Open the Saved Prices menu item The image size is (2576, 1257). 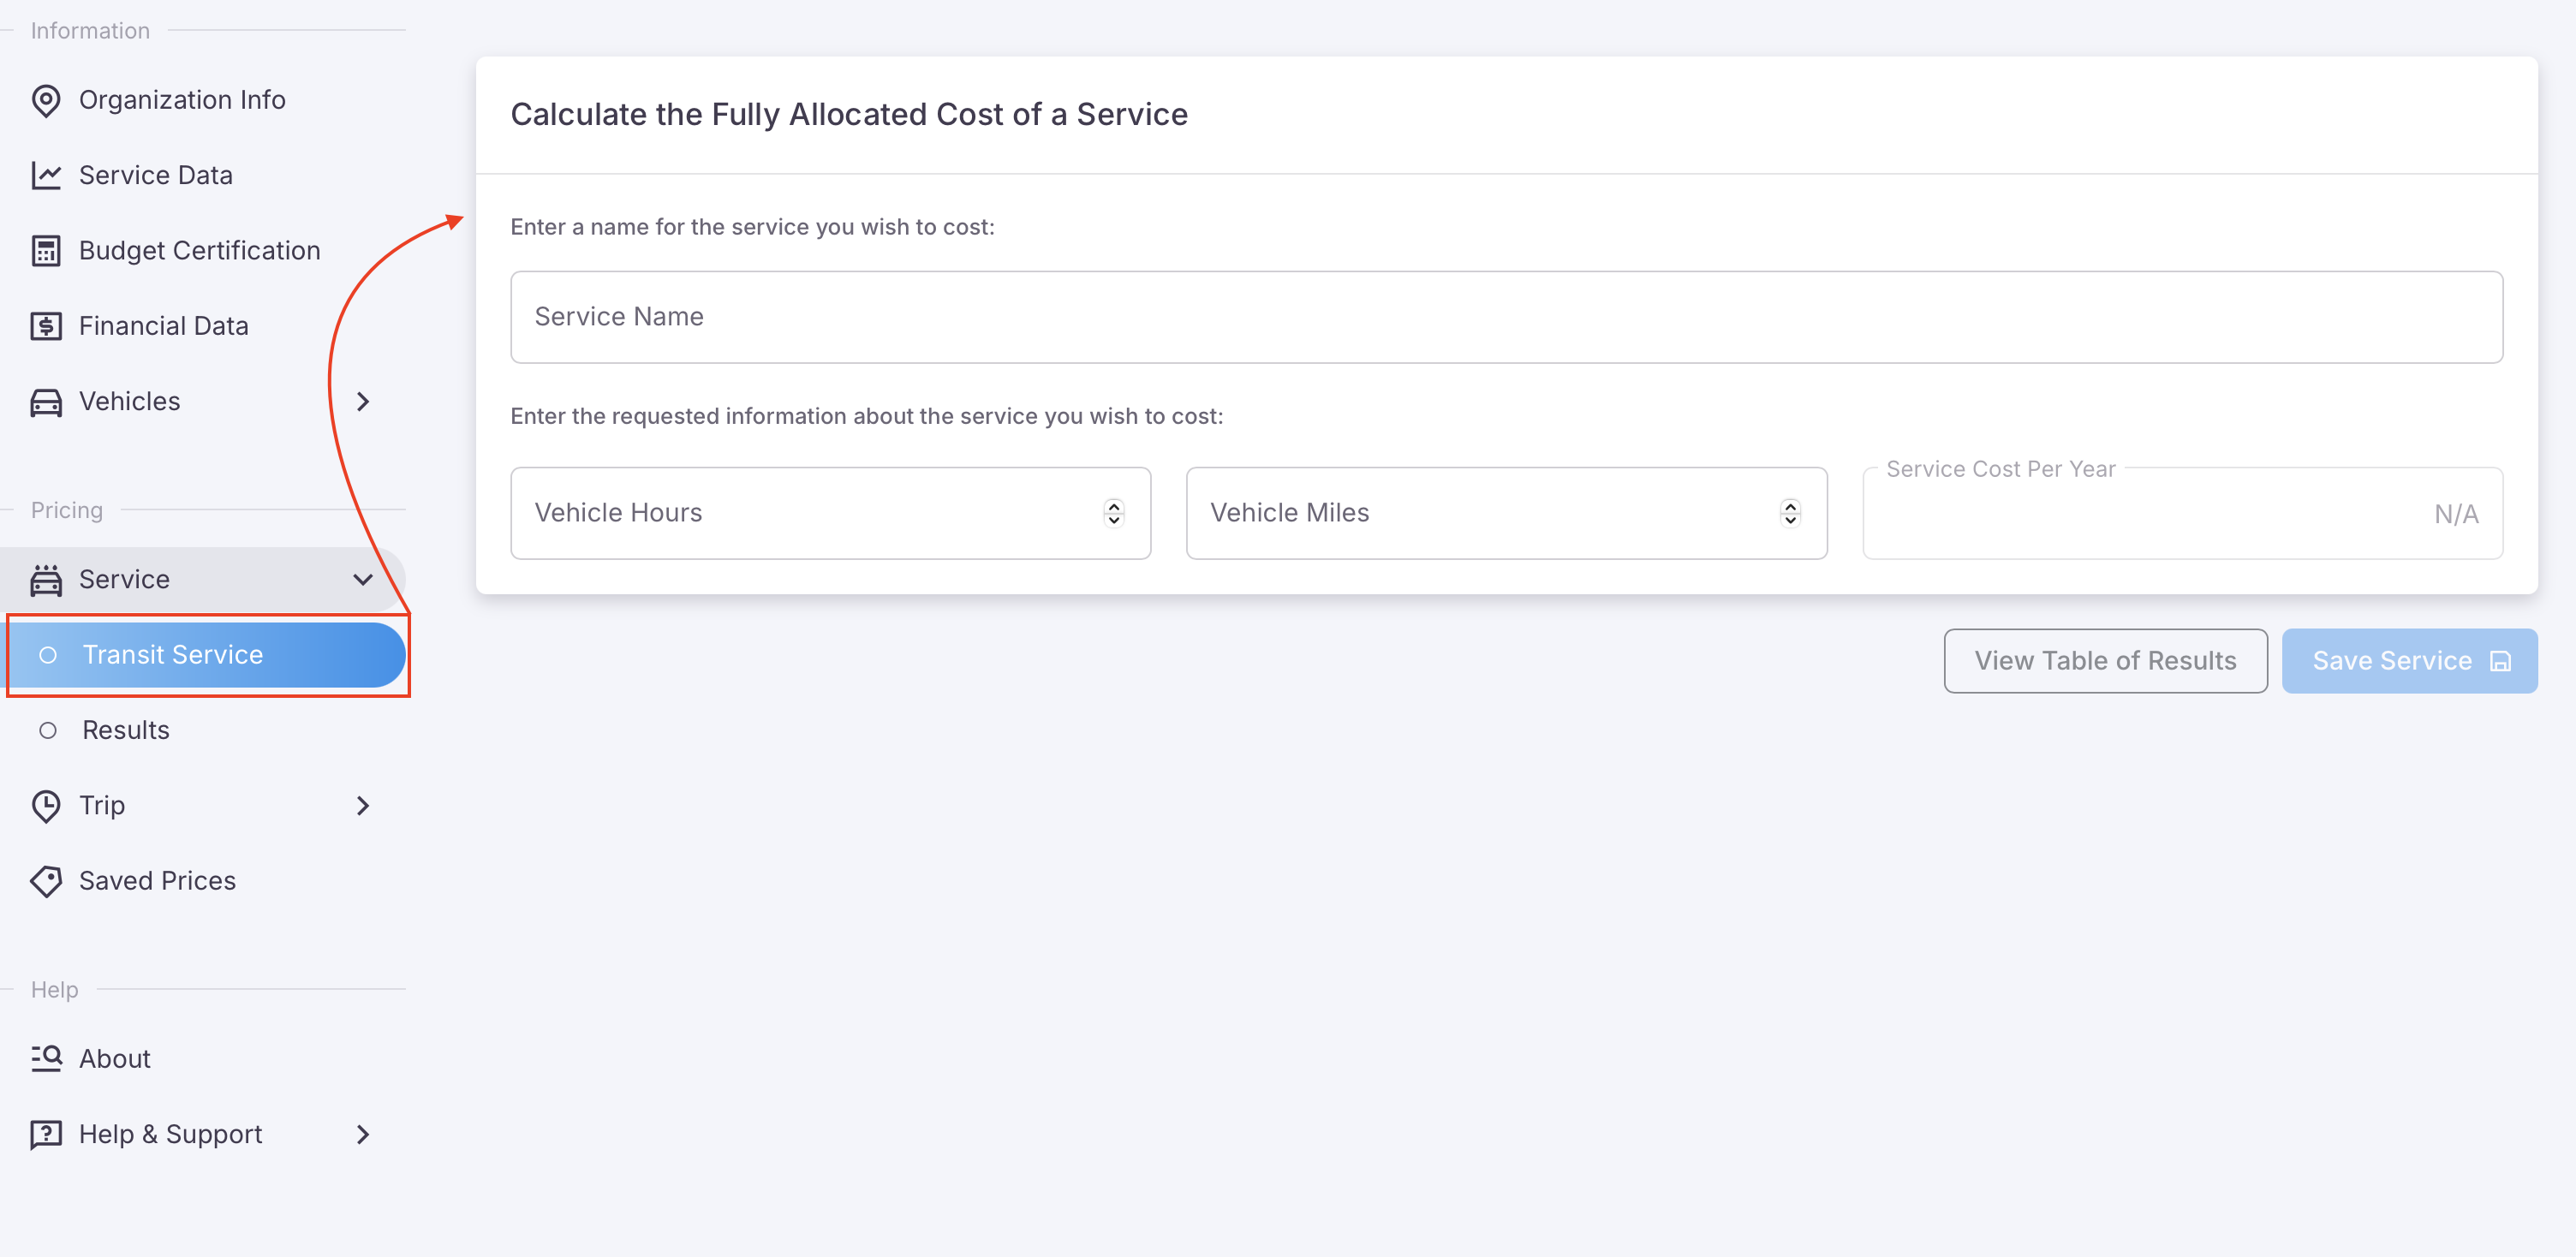[x=157, y=881]
